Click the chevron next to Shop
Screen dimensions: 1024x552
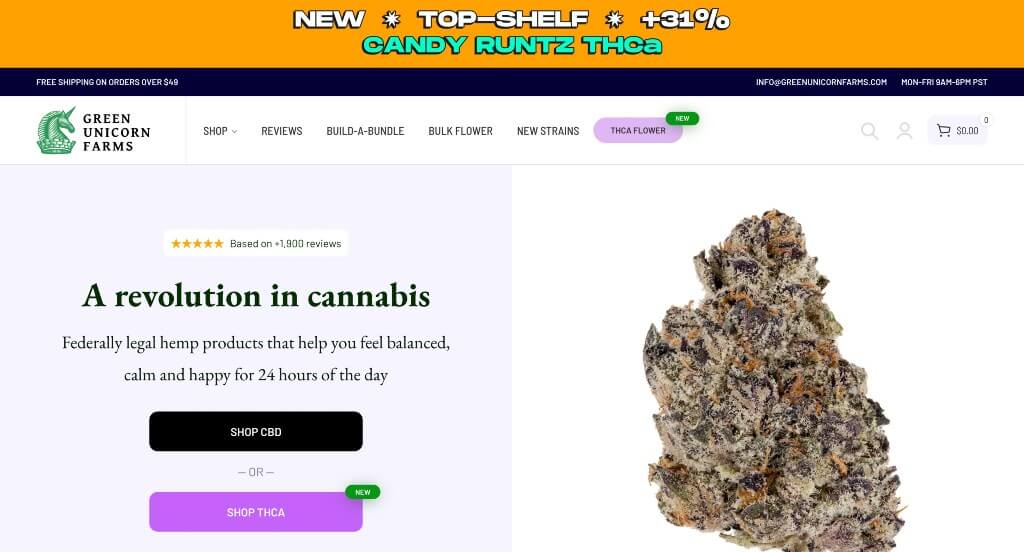coord(234,131)
